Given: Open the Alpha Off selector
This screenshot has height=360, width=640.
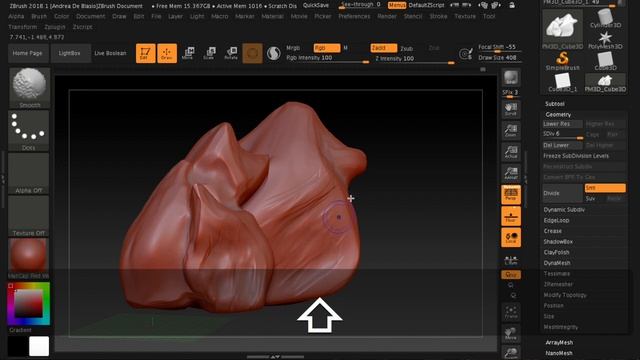Looking at the screenshot, I should 29,173.
